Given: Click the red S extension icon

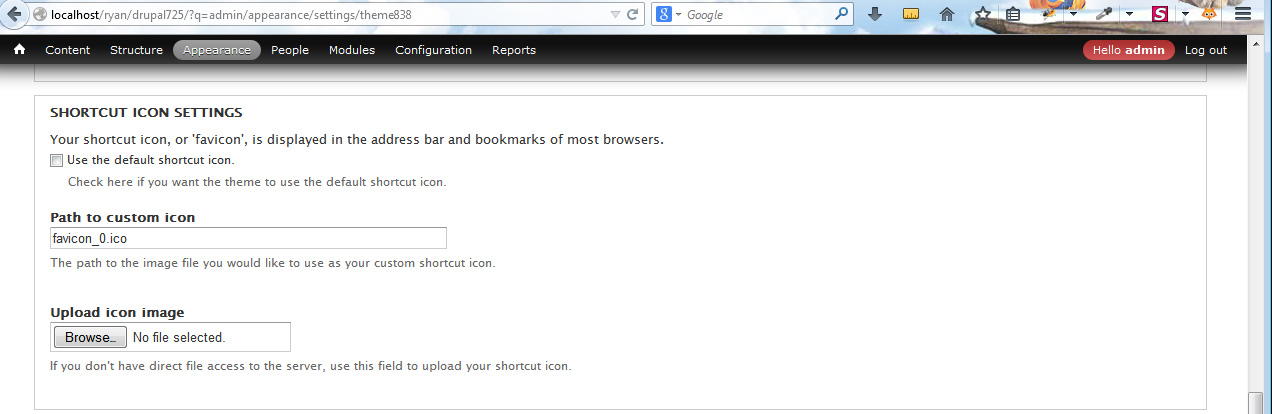Looking at the screenshot, I should click(x=1159, y=14).
